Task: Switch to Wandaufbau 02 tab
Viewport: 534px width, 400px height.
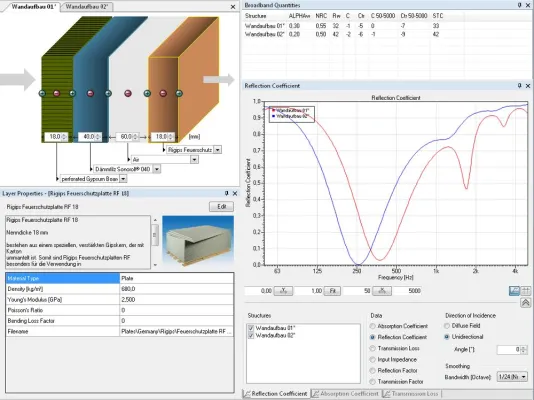Action: coord(87,7)
